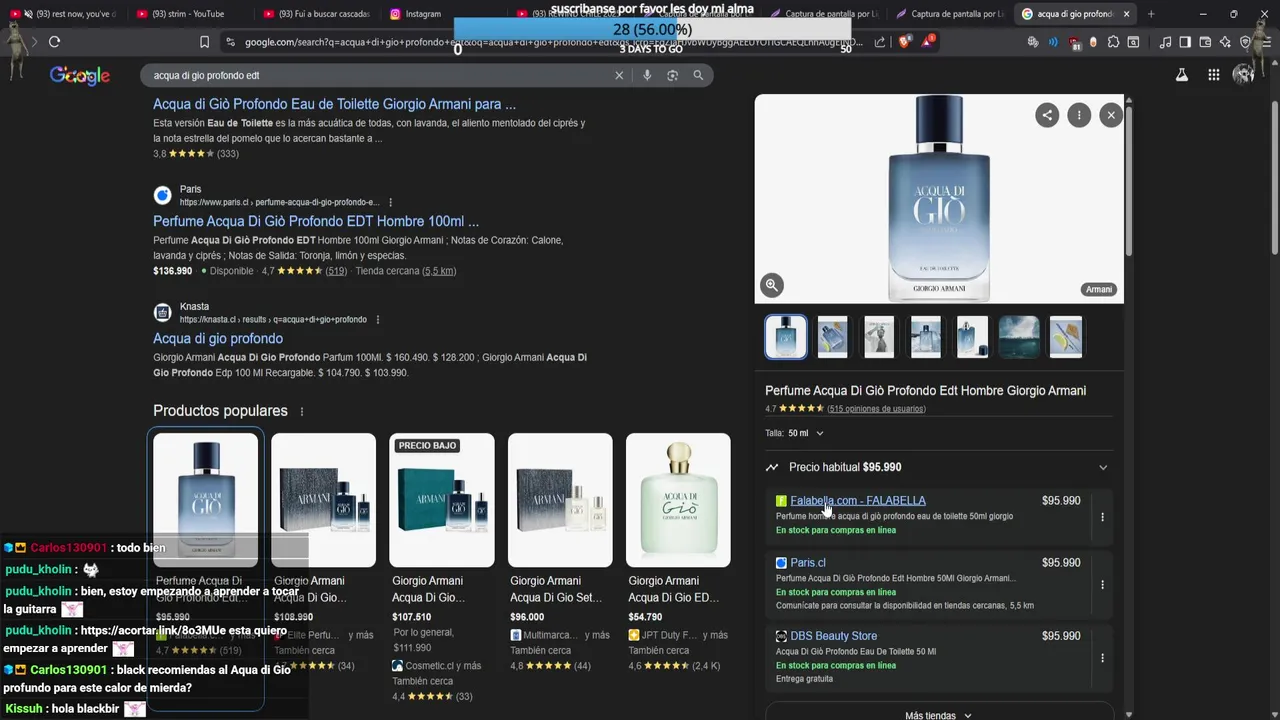Bookmark this page via the bookmark icon
This screenshot has height=720, width=1280.
pos(204,42)
